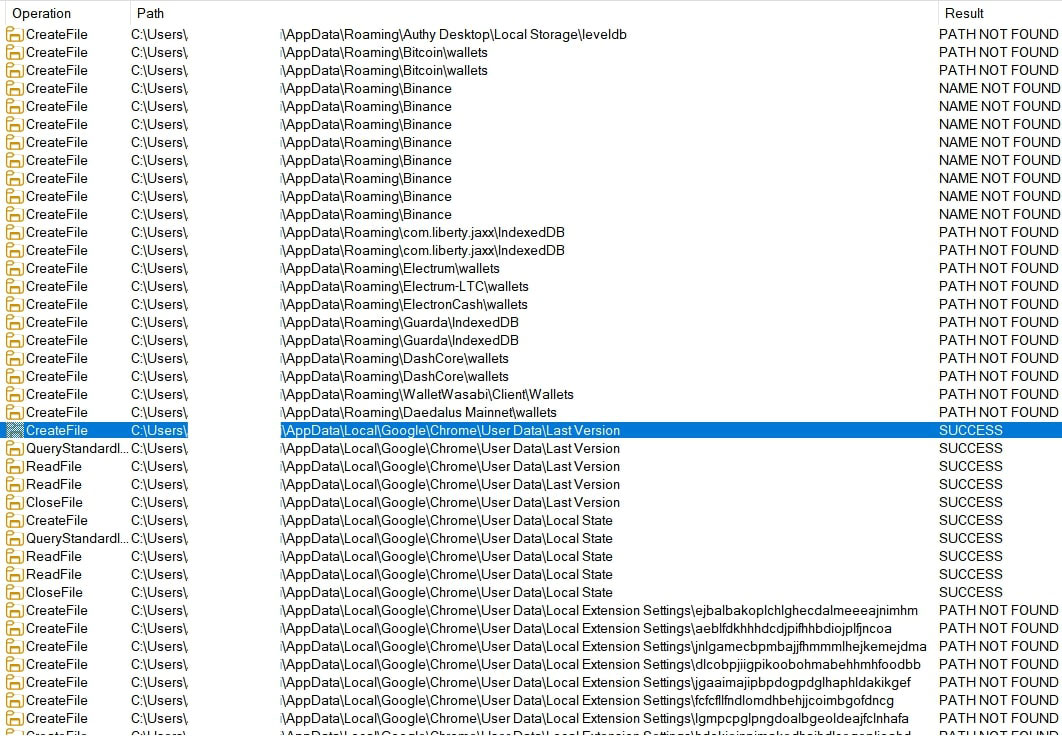Click SUCCESS result on the highlighted row
Screen dimensions: 1062x738
(971, 430)
